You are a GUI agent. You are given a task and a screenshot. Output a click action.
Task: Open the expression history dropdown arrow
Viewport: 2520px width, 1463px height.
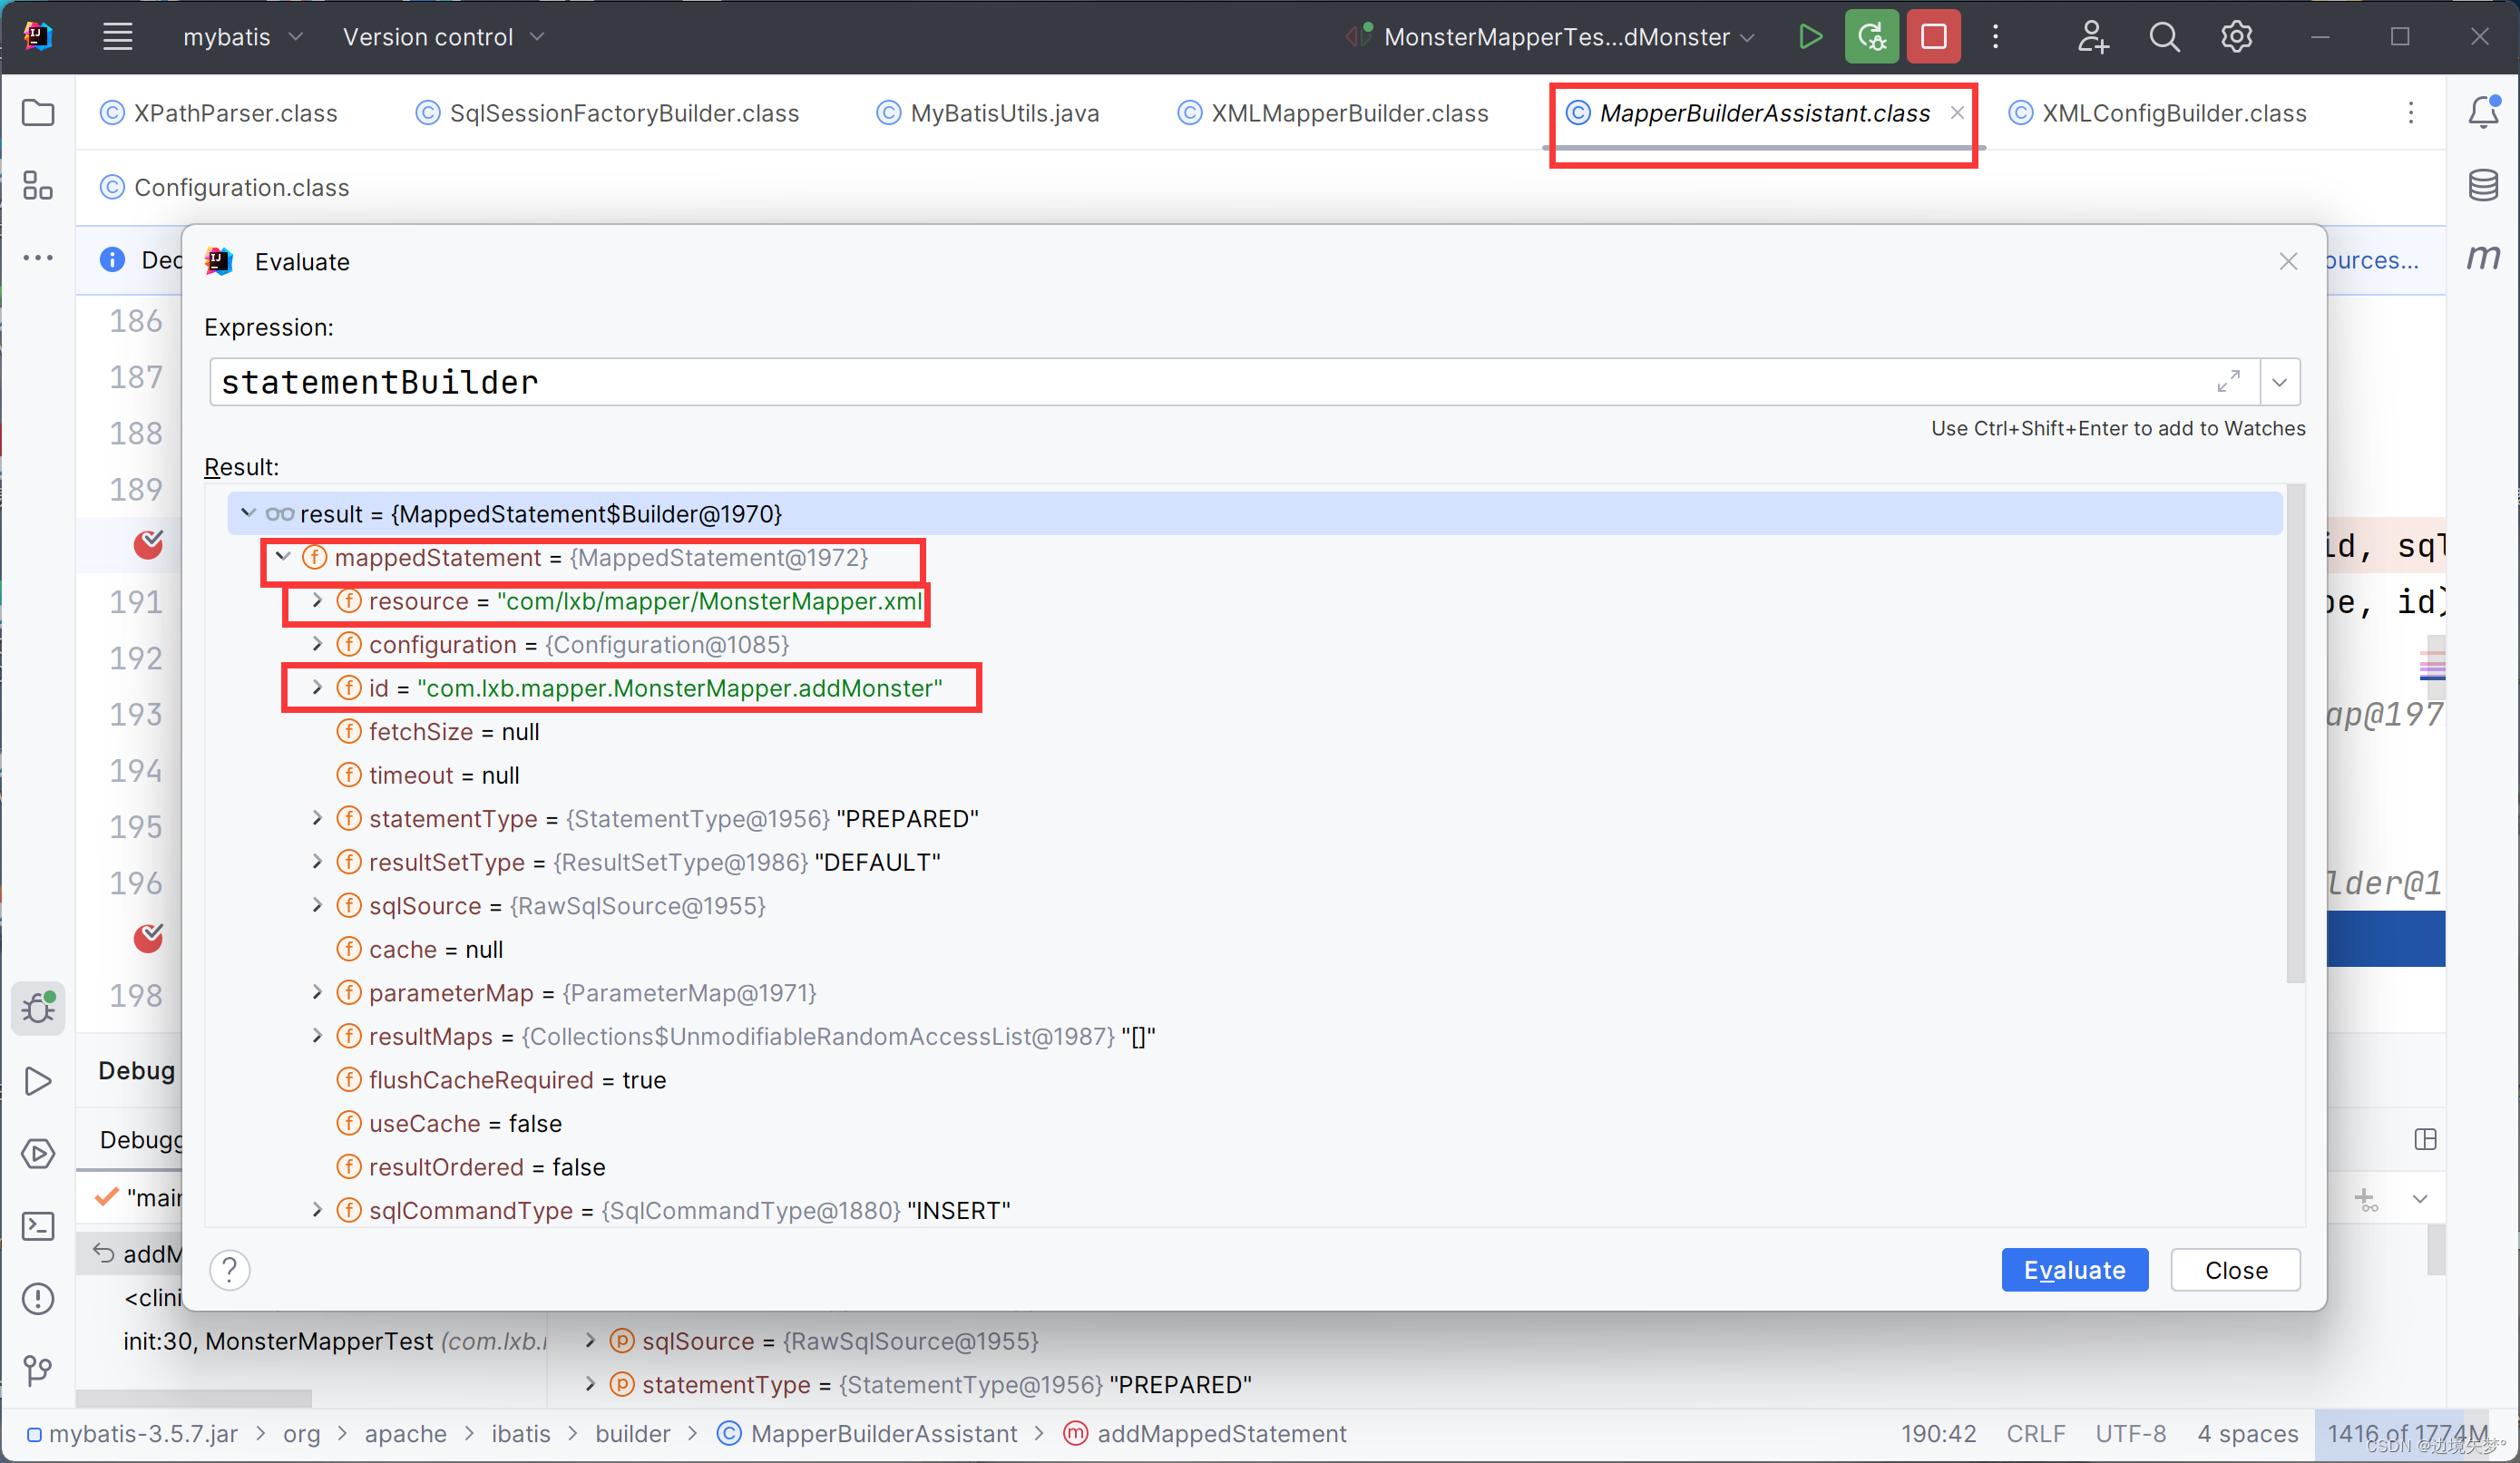pos(2279,382)
